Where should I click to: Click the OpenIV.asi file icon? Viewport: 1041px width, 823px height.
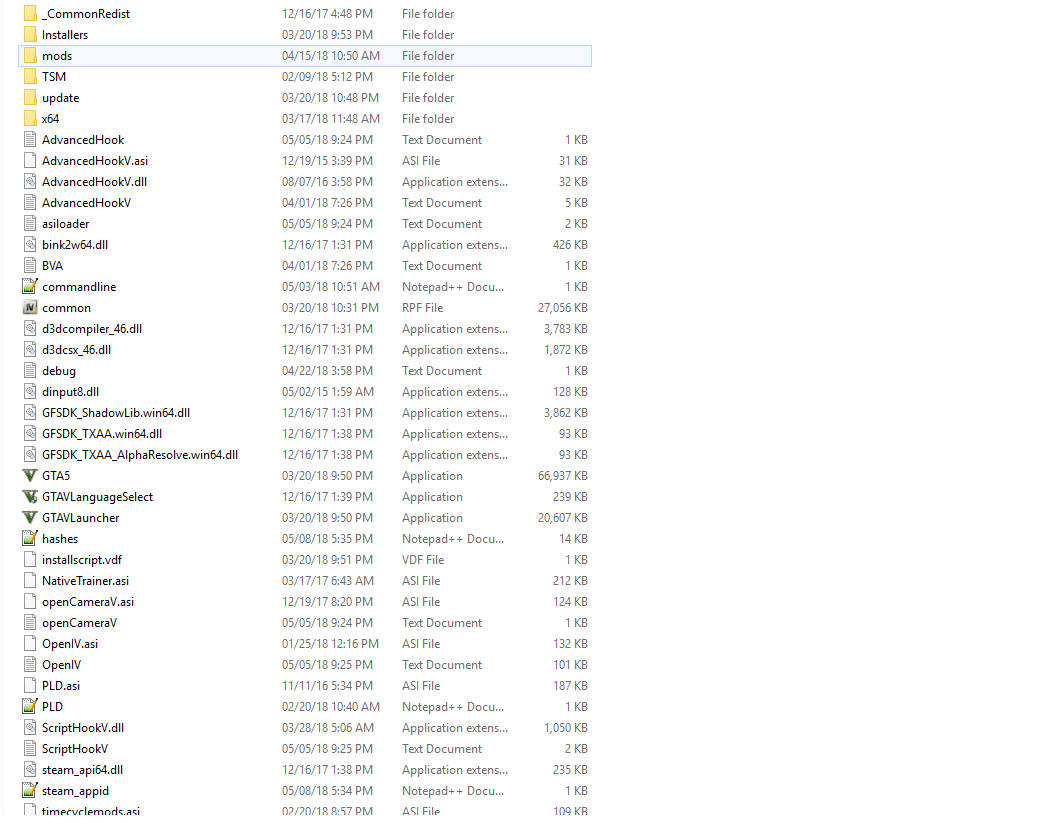tap(30, 644)
